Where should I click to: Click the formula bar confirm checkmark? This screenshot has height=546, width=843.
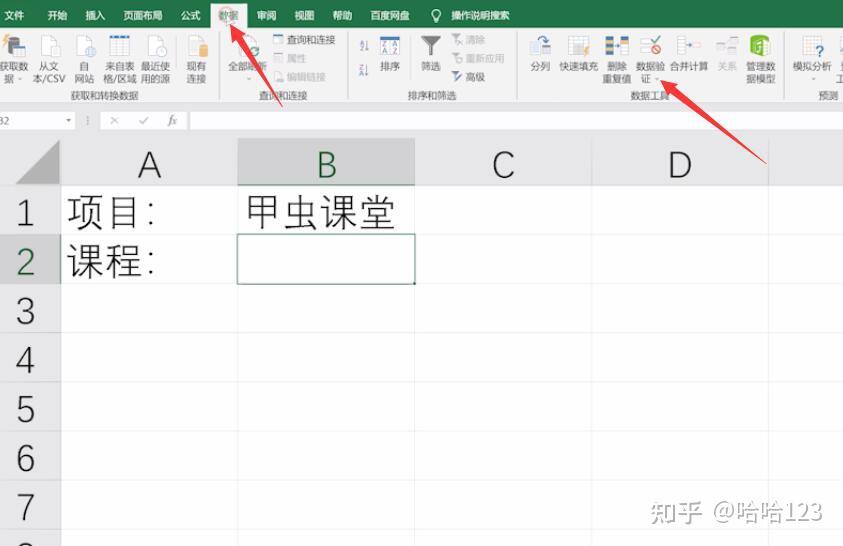point(144,120)
